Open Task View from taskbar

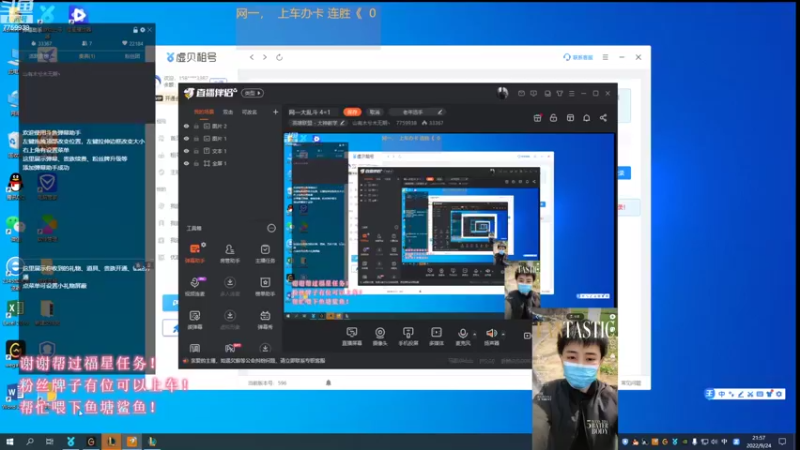(x=49, y=441)
